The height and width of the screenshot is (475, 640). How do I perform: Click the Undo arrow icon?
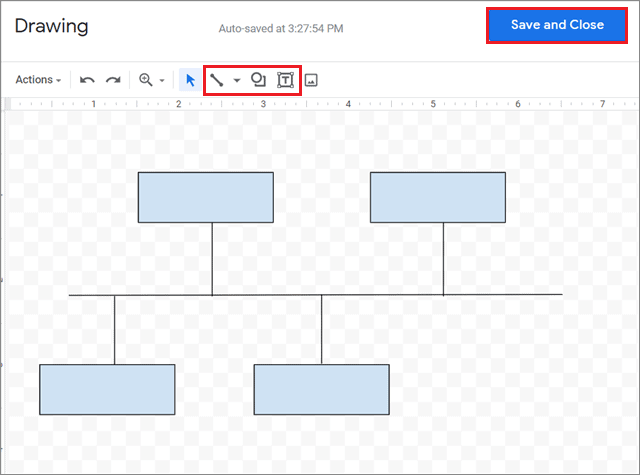pos(88,80)
